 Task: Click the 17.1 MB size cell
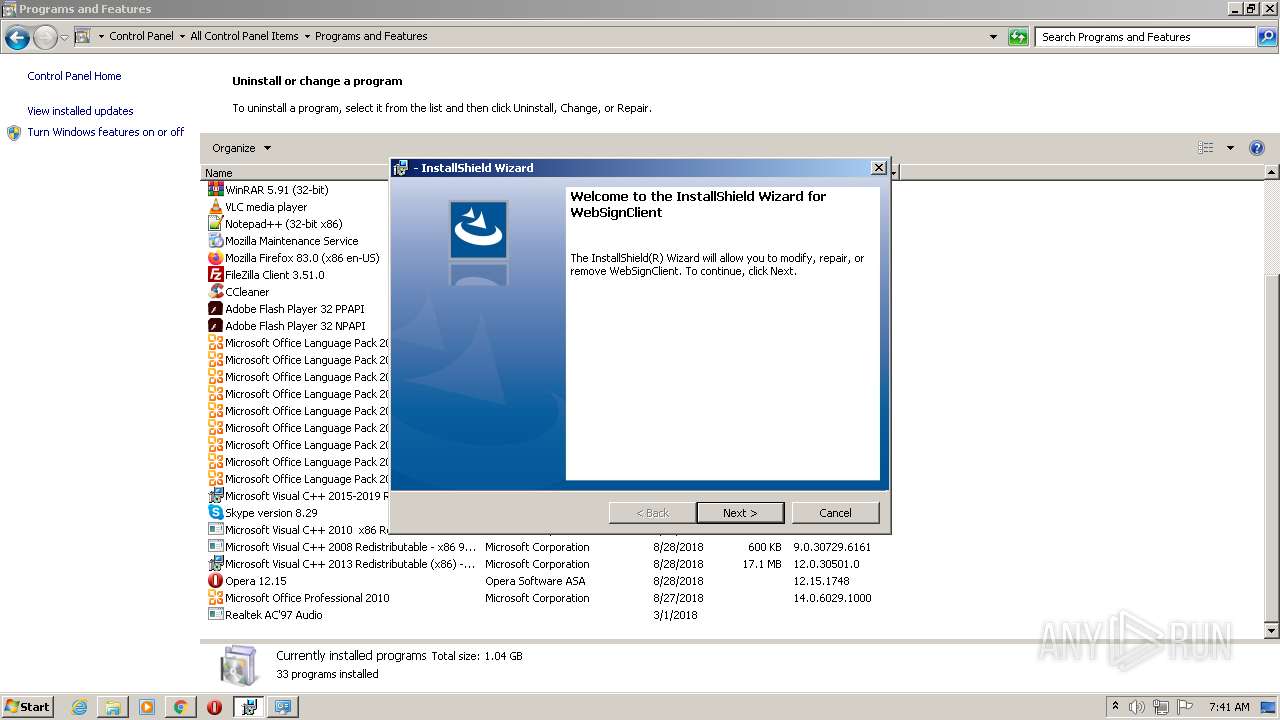[x=762, y=564]
